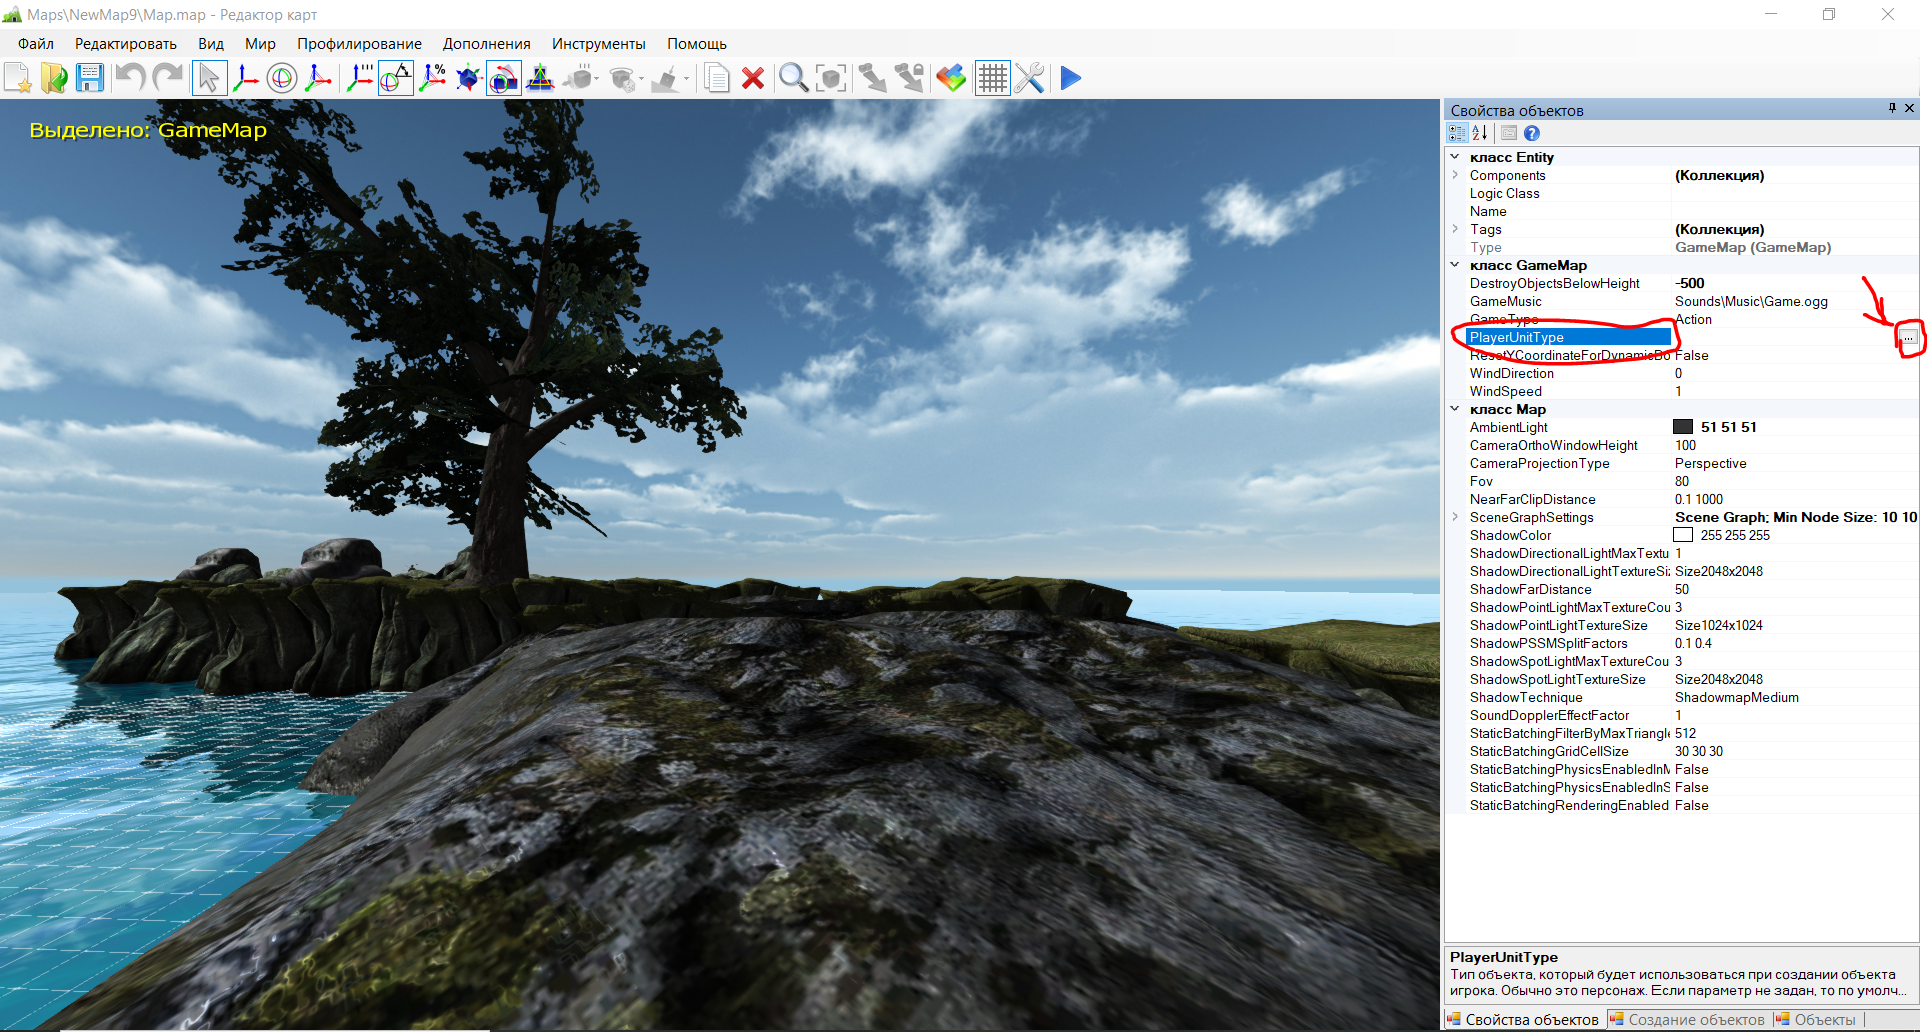The width and height of the screenshot is (1927, 1032).
Task: Activate the rotate object tool
Action: pos(282,78)
